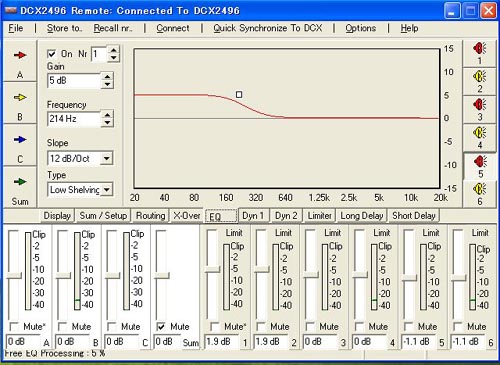
Task: Click the Connect menu item
Action: click(173, 28)
